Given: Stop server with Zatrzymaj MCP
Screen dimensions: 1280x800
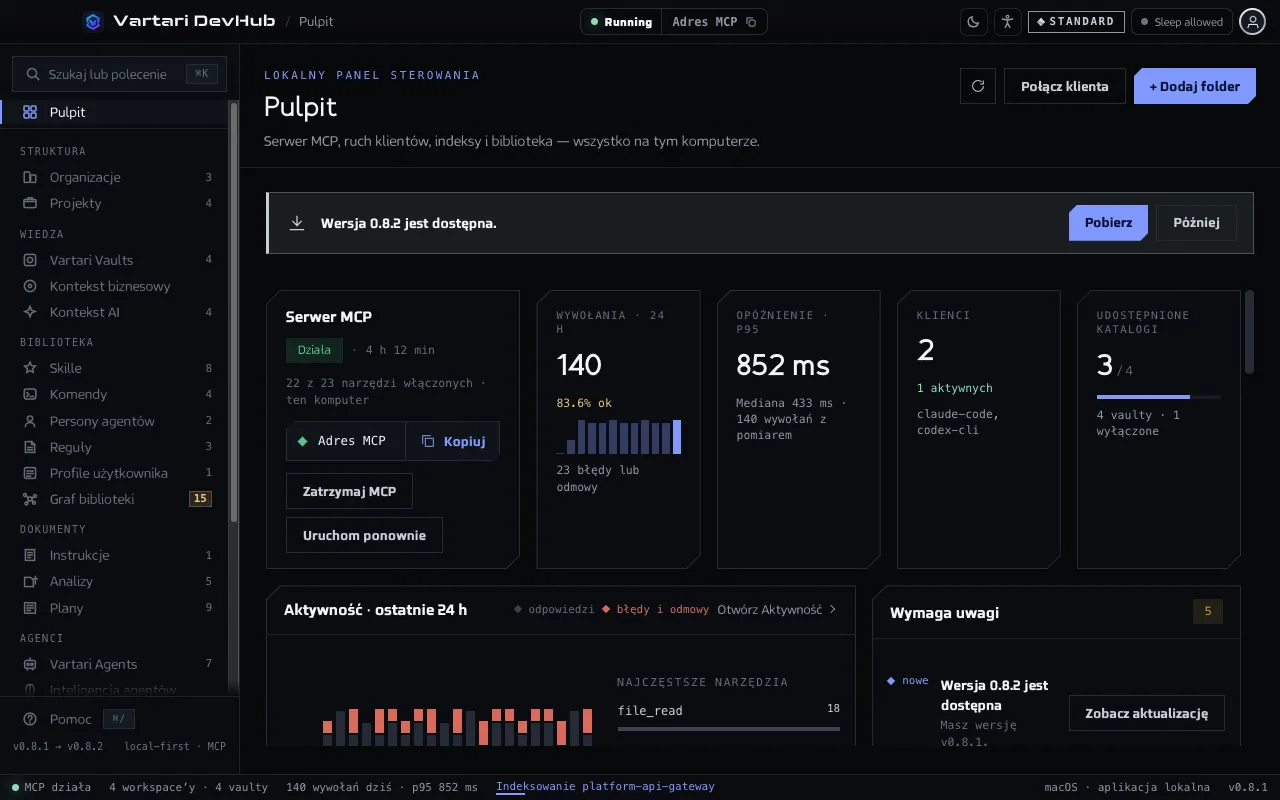Looking at the screenshot, I should coord(349,491).
